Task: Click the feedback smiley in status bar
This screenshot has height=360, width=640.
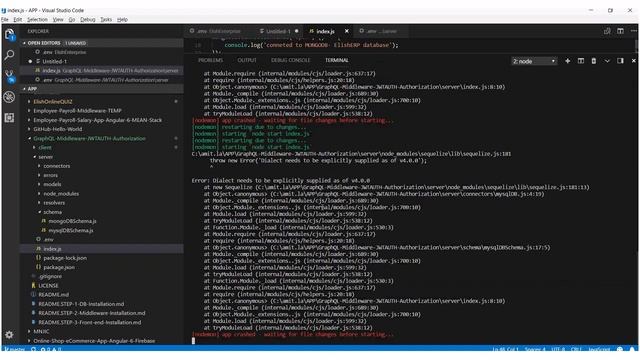Action: 620,349
